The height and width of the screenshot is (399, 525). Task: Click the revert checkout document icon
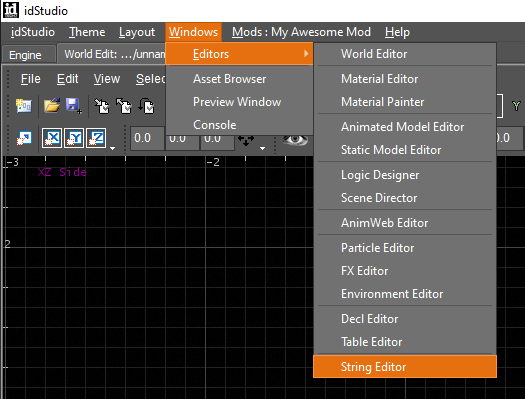click(x=146, y=106)
